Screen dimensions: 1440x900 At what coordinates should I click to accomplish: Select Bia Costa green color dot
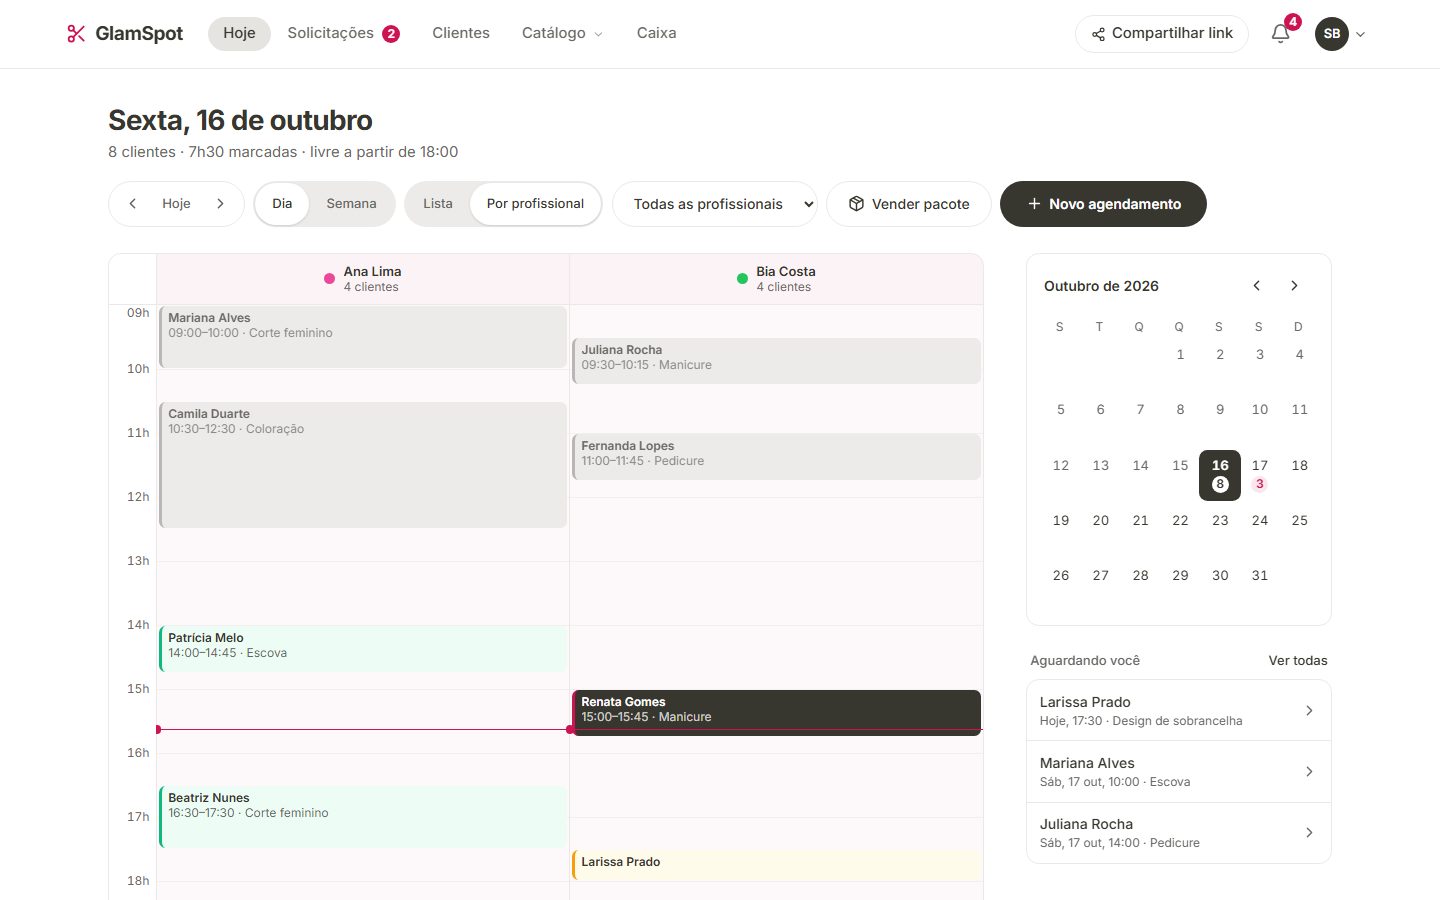(x=742, y=279)
